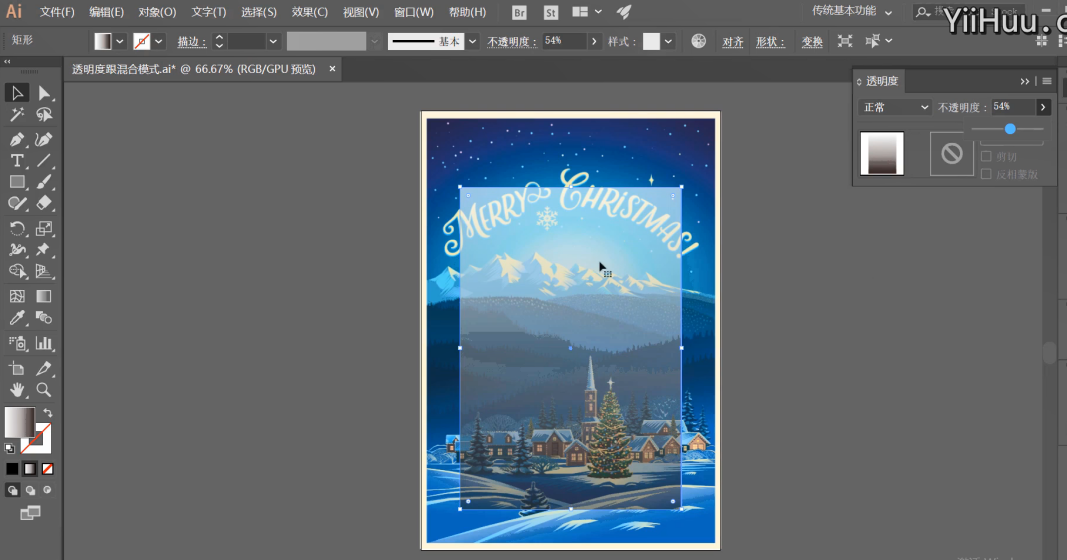Screen dimensions: 1067x560
Task: Reset to default fill and stroke
Action: coord(10,448)
